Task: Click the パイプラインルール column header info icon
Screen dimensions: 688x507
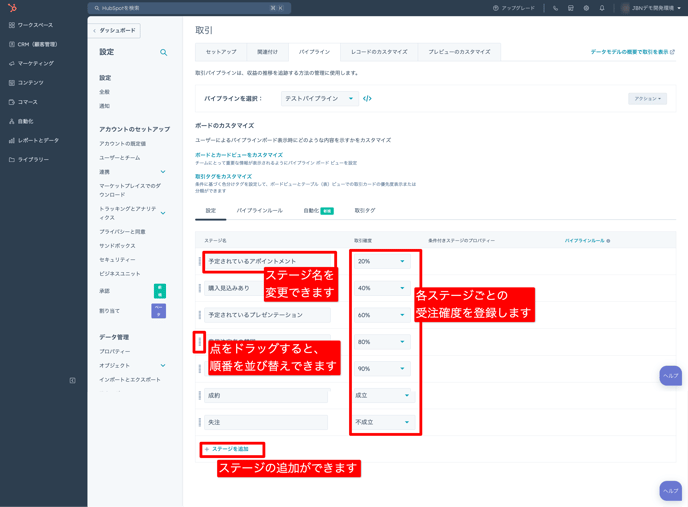Action: tap(608, 241)
